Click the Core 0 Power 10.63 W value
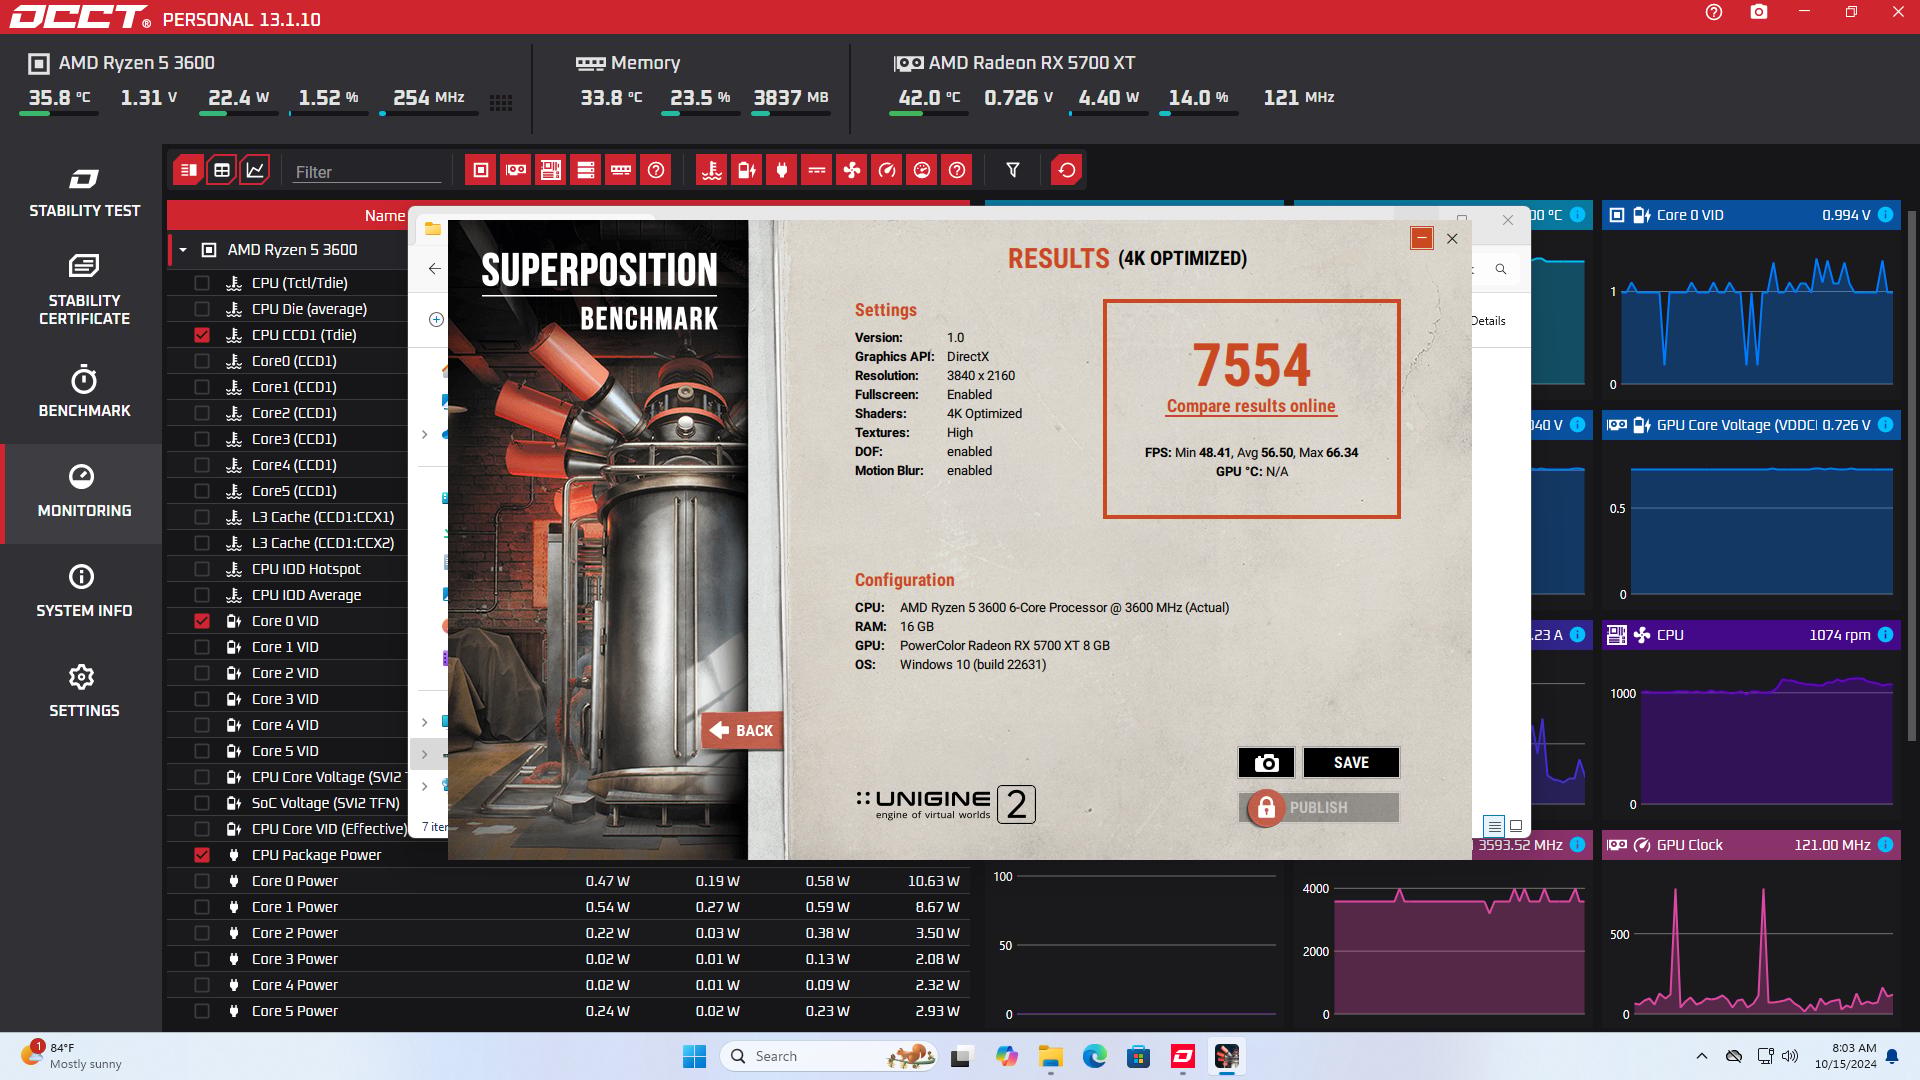Screen dimensions: 1920x1080 pyautogui.click(x=934, y=881)
